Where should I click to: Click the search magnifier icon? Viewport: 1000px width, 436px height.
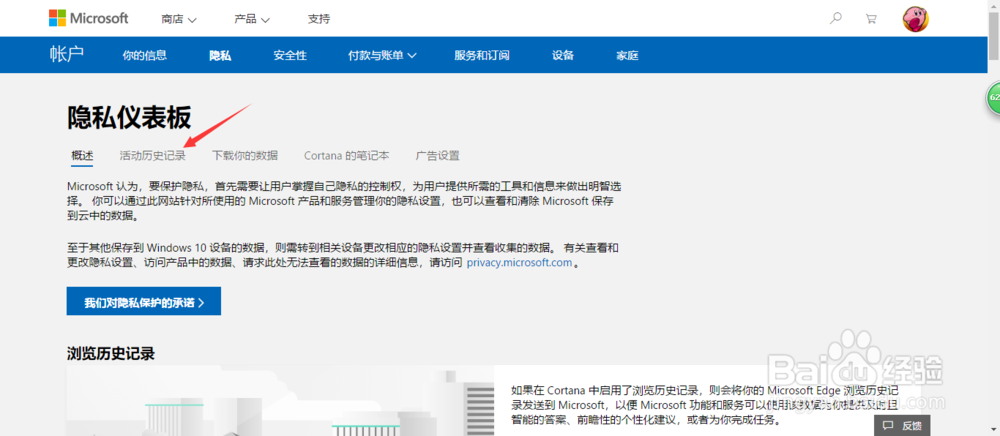[x=835, y=18]
